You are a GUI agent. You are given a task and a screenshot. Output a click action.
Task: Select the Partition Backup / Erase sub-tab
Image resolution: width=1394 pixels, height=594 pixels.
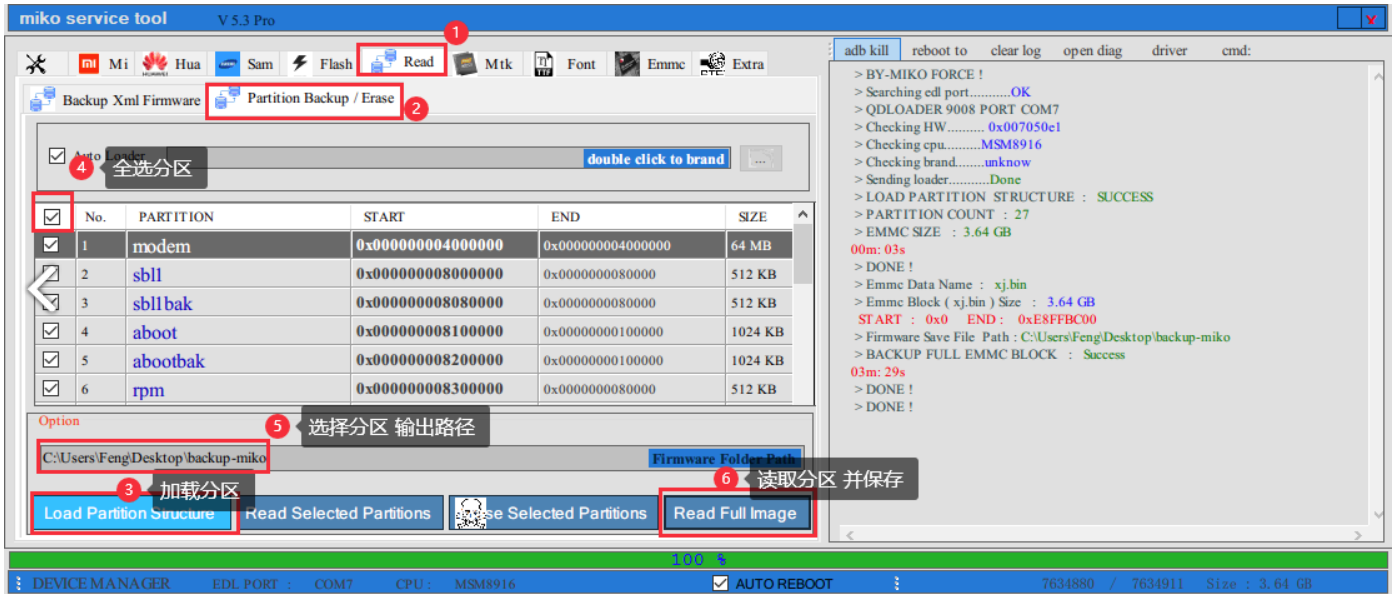click(305, 99)
